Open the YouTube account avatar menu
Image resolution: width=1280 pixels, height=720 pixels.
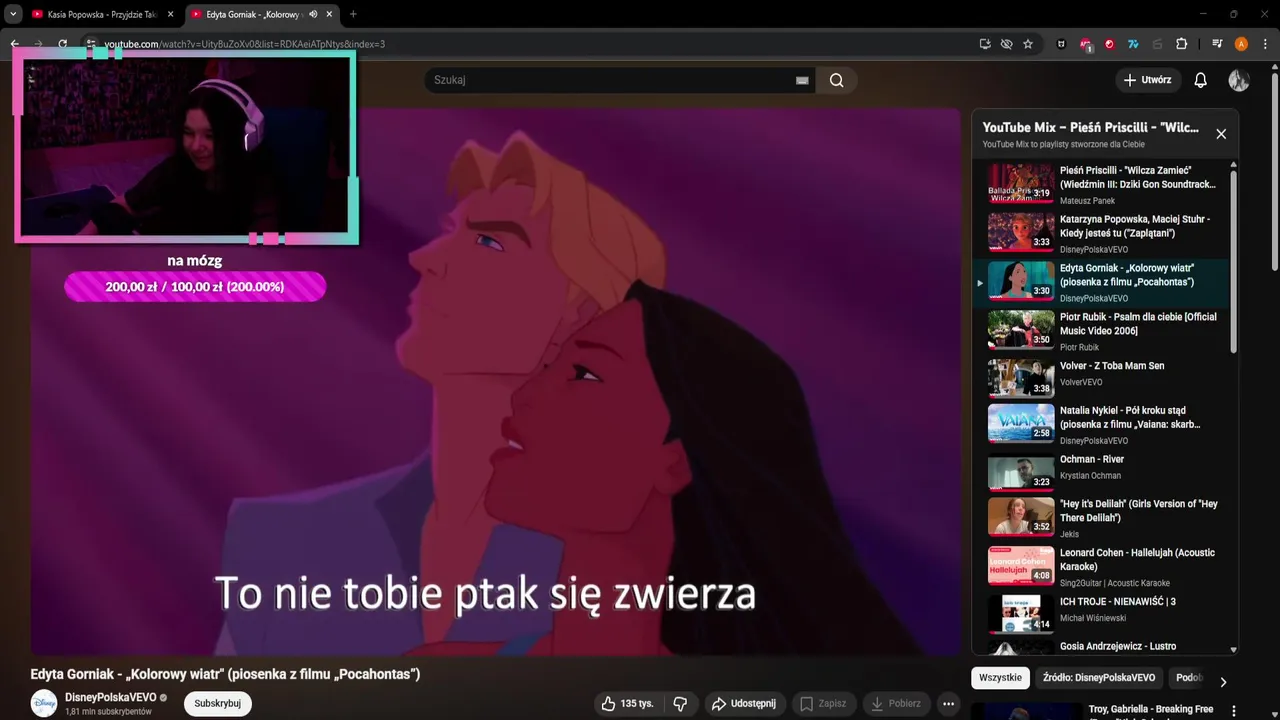coord(1239,80)
